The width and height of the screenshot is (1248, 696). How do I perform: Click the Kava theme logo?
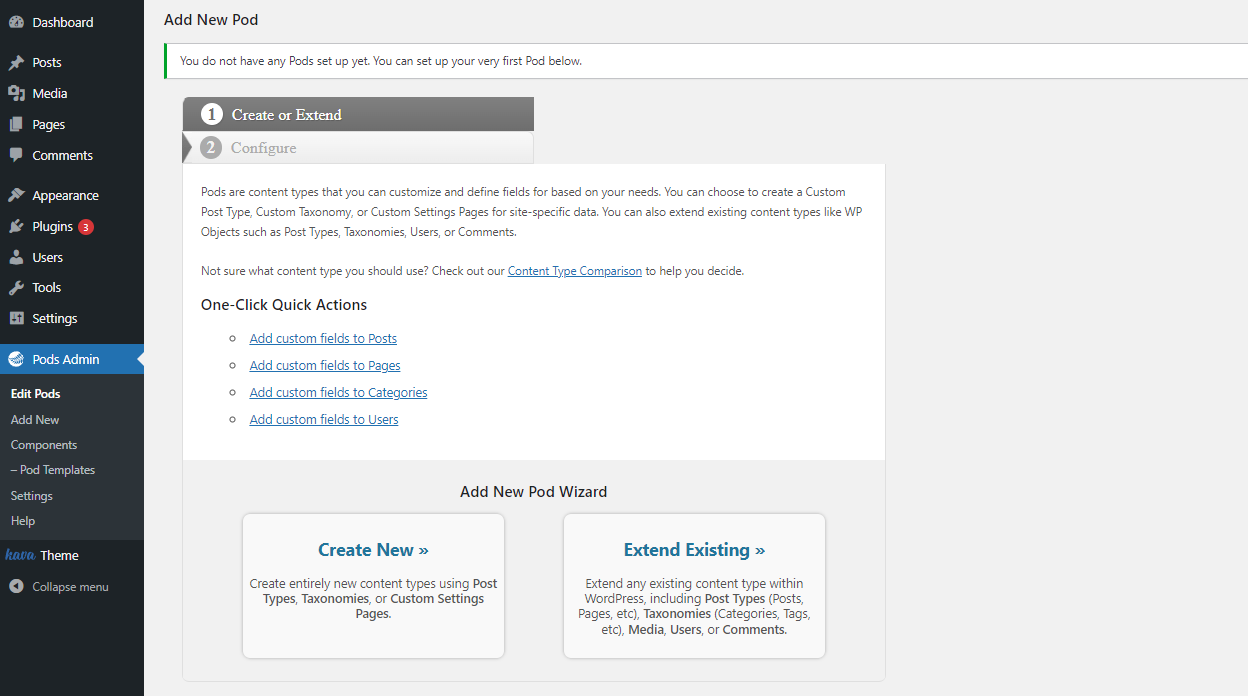pos(20,555)
